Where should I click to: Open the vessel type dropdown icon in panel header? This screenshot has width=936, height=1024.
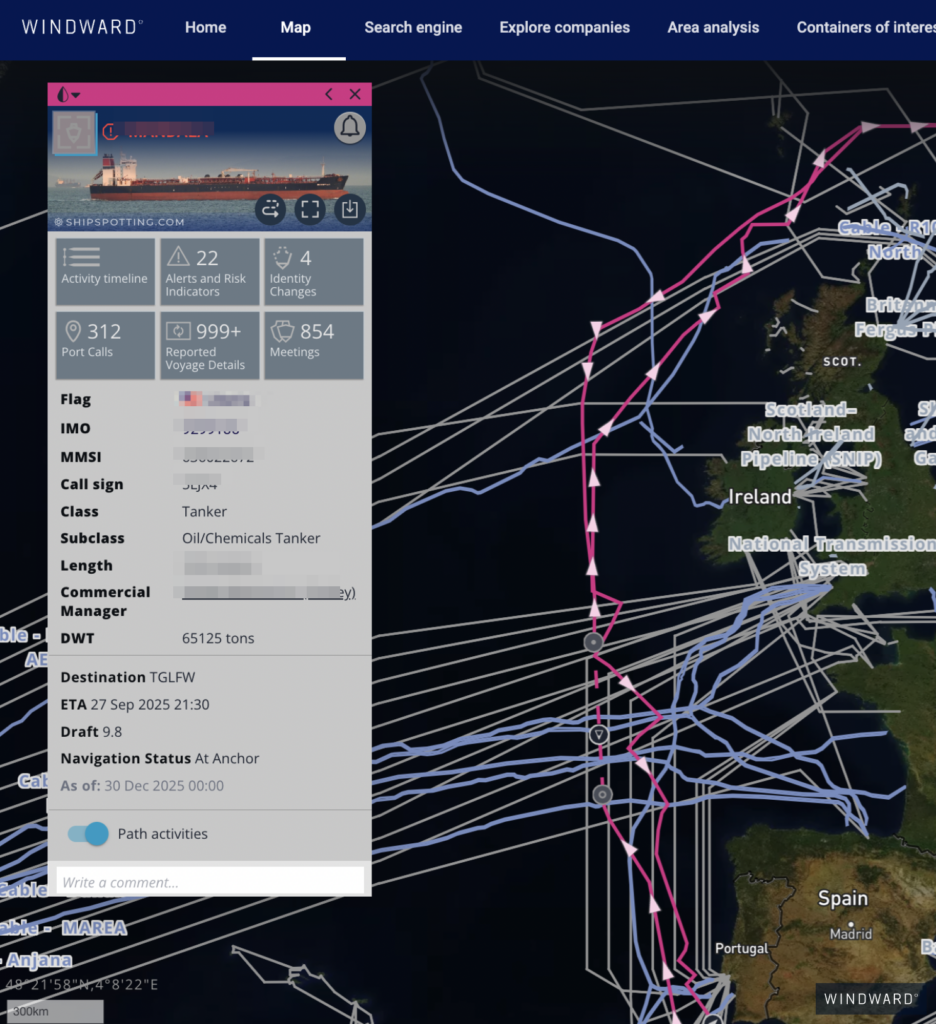pyautogui.click(x=67, y=95)
